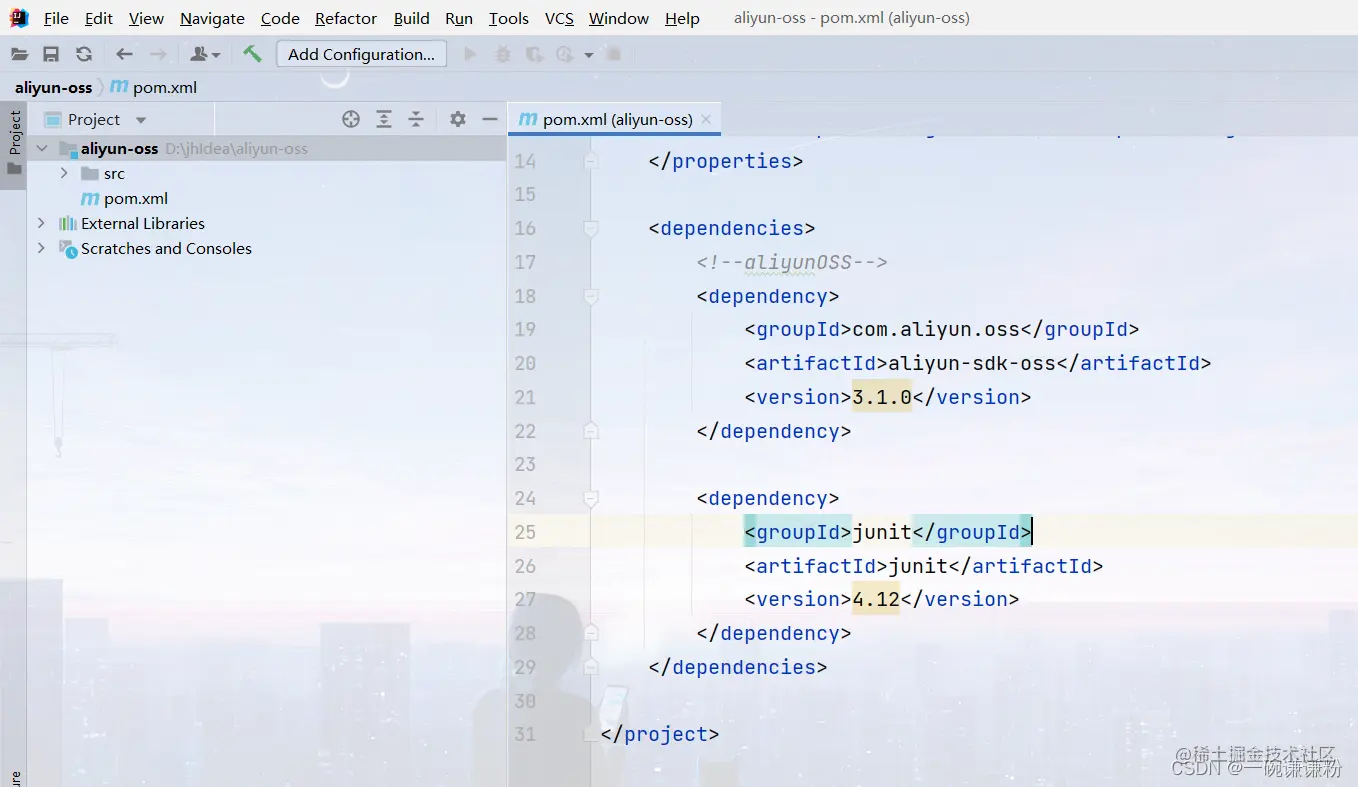Screen dimensions: 1358x787
Task: Open Project panel settings gear
Action: 458,119
